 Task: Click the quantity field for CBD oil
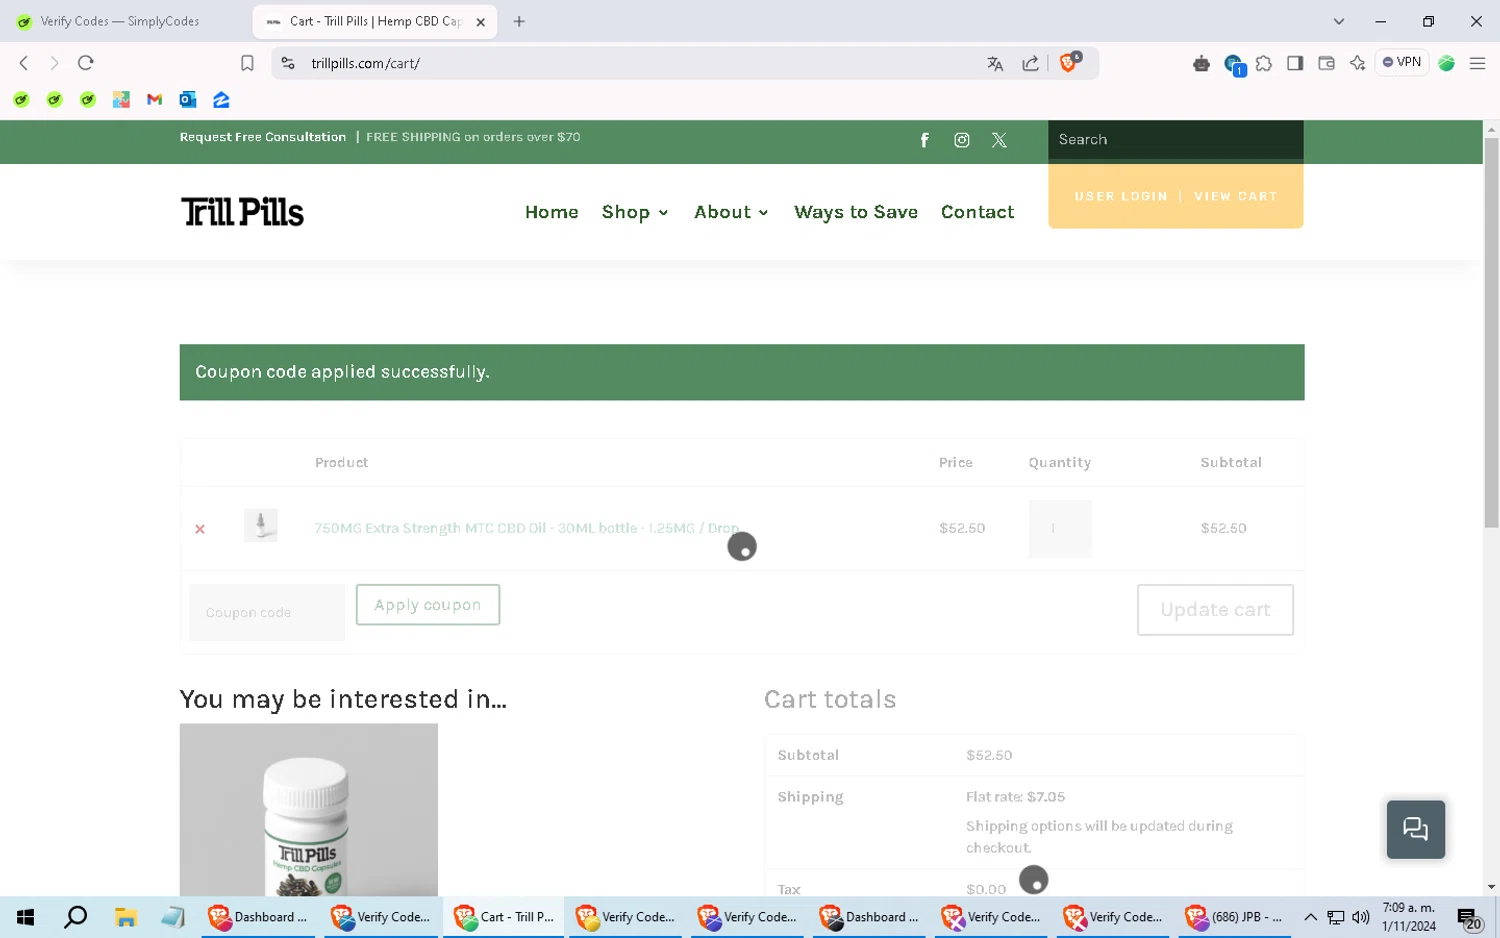1060,528
